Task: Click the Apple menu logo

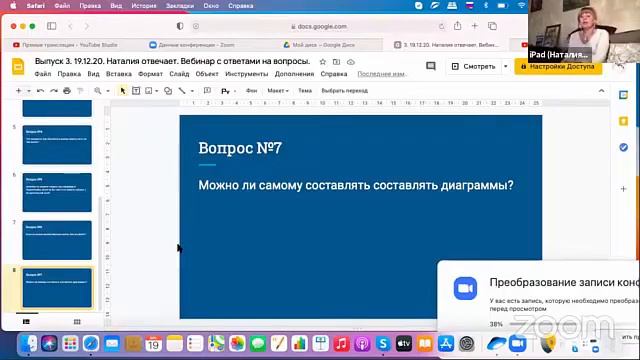Action: point(13,6)
